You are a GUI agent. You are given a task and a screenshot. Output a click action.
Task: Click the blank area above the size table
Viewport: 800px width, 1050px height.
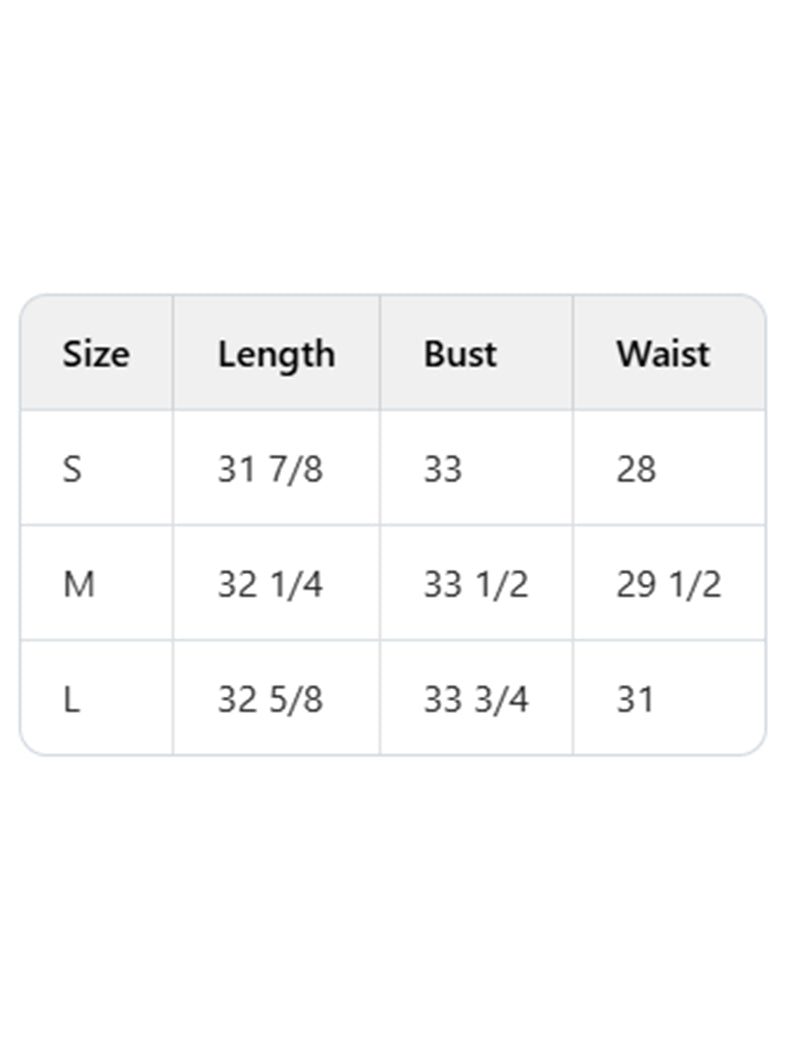coord(400,150)
